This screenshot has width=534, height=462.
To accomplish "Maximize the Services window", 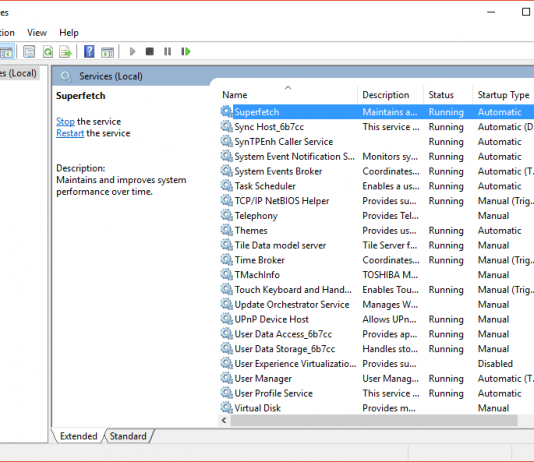I will (525, 12).
